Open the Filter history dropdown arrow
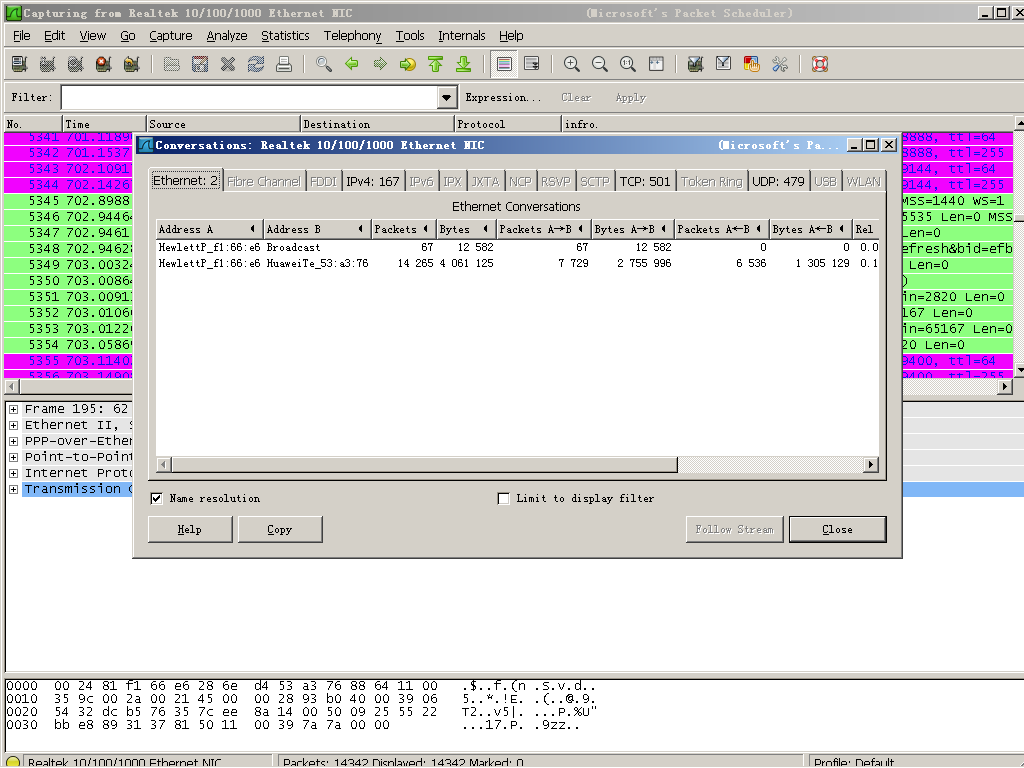Image resolution: width=1024 pixels, height=768 pixels. click(446, 98)
